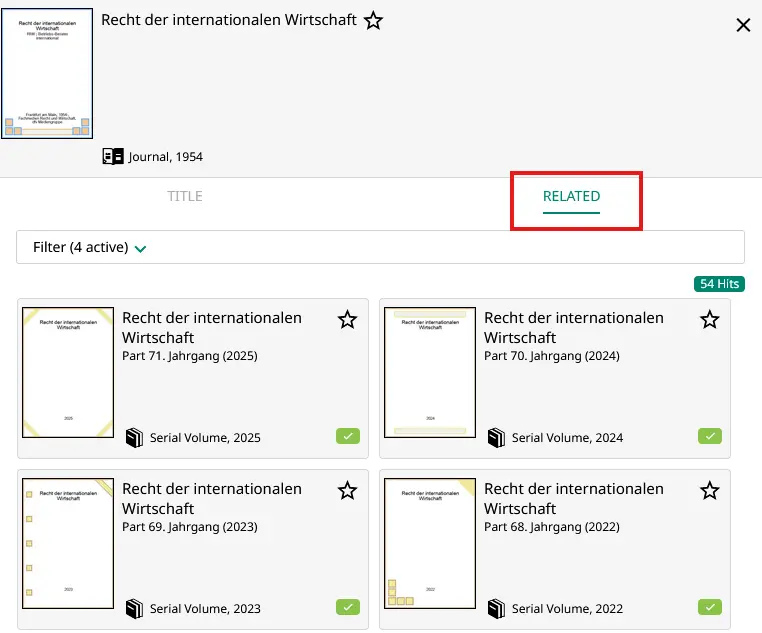This screenshot has width=762, height=633.
Task: Switch to the TITLE tab
Action: [x=185, y=196]
